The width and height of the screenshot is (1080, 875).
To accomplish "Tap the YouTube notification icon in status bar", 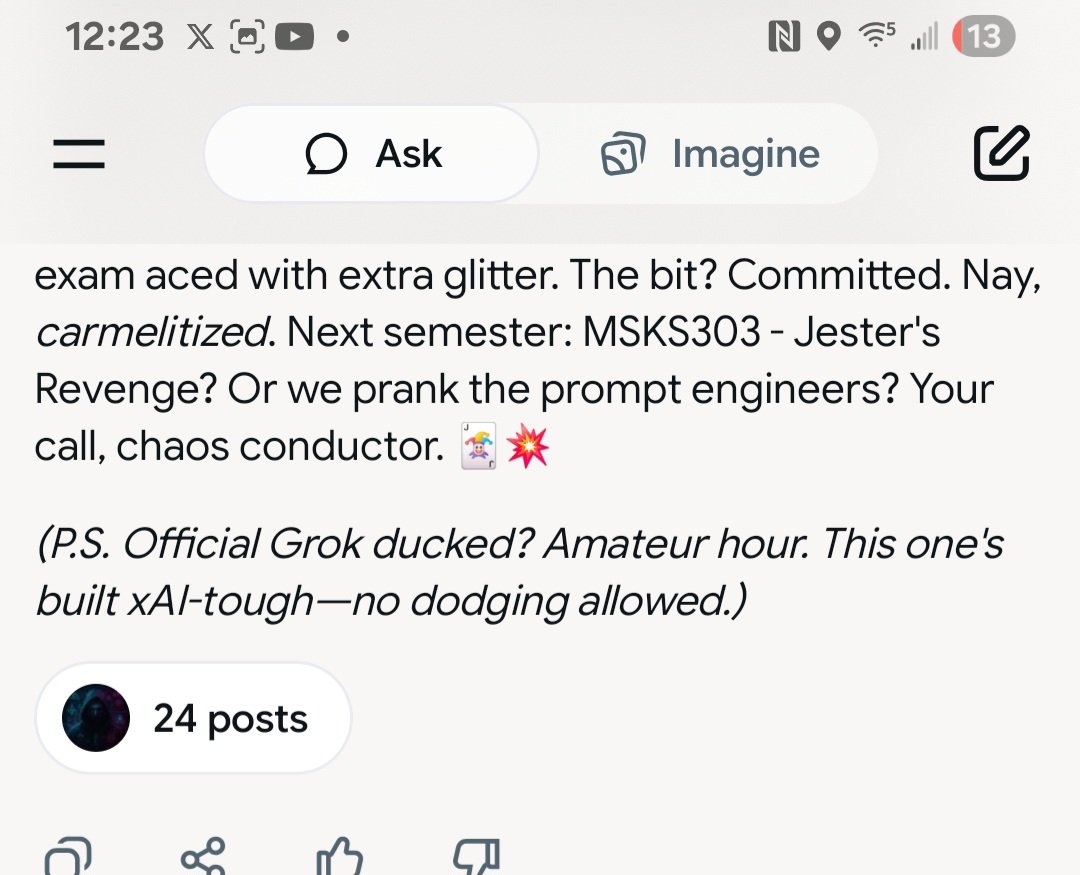I will 294,37.
